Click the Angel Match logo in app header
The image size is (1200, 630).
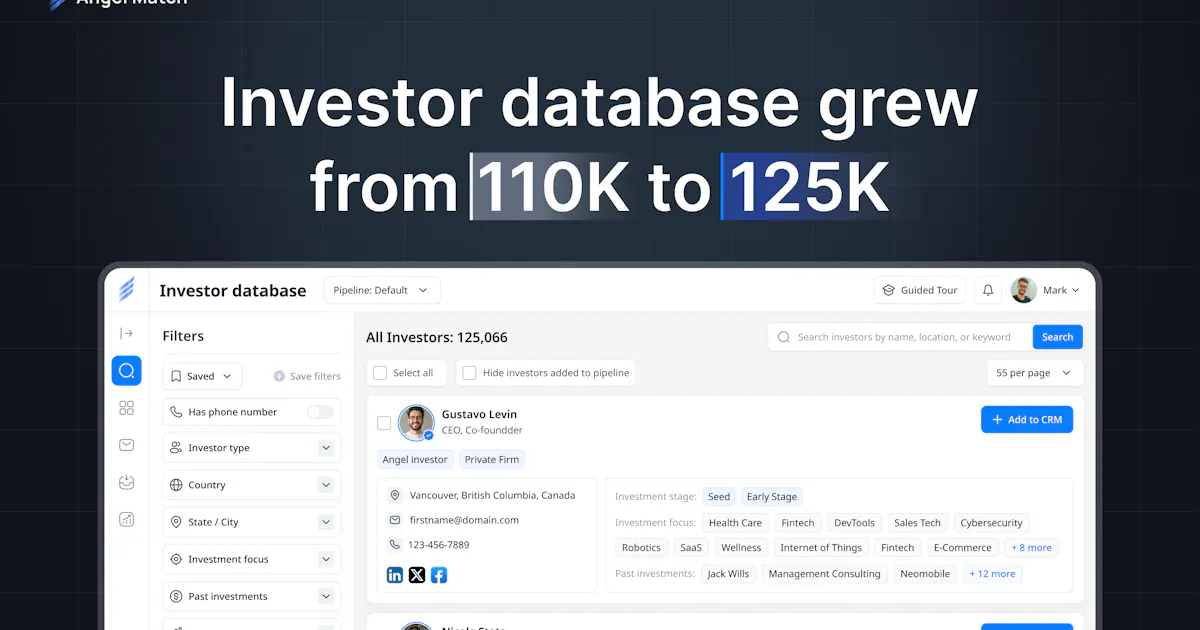[126, 290]
